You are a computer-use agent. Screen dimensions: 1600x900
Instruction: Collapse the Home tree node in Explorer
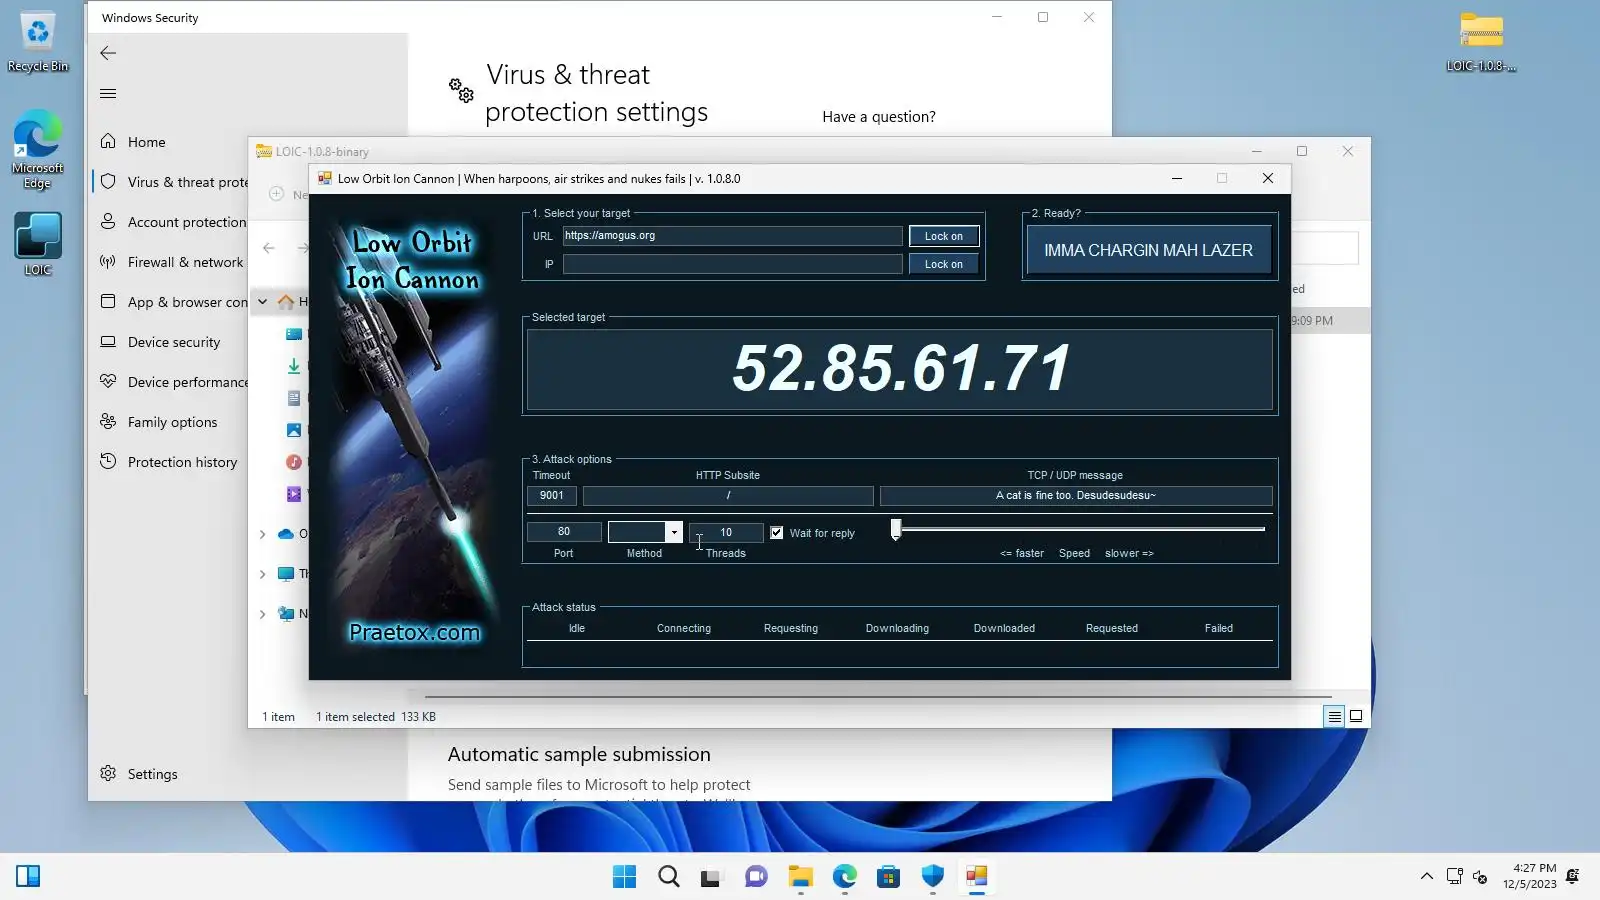(x=262, y=302)
